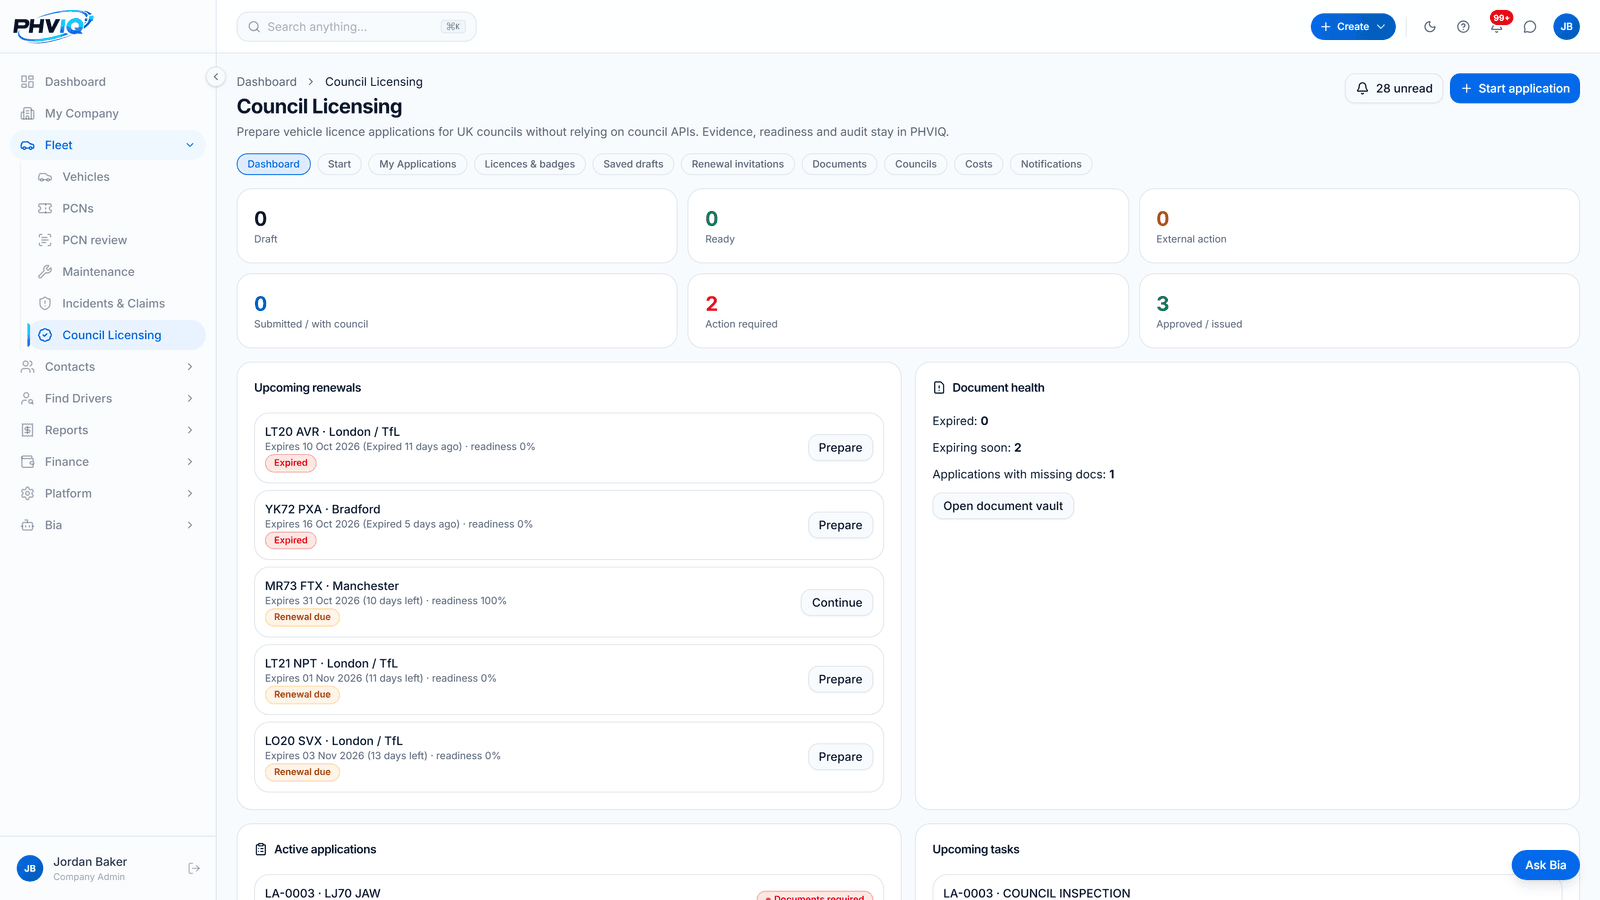Image resolution: width=1600 pixels, height=900 pixels.
Task: Click the log out icon beside Jordan Baker
Action: point(194,868)
